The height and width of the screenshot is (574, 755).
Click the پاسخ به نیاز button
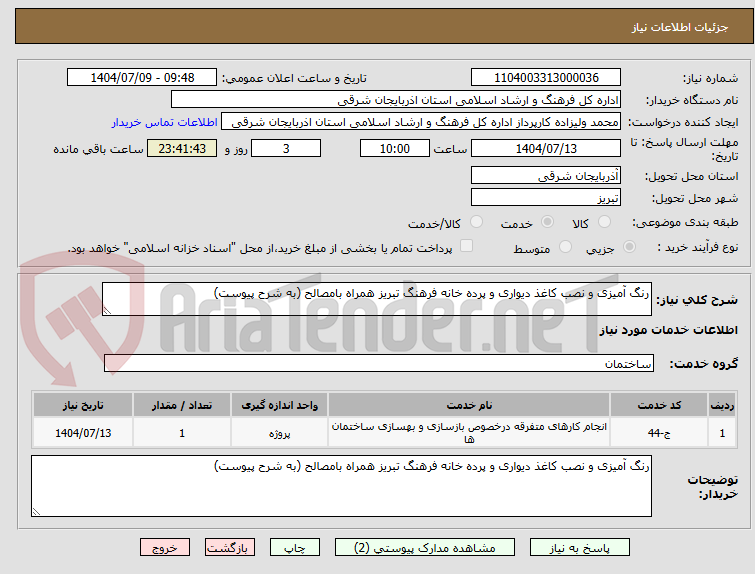579,548
